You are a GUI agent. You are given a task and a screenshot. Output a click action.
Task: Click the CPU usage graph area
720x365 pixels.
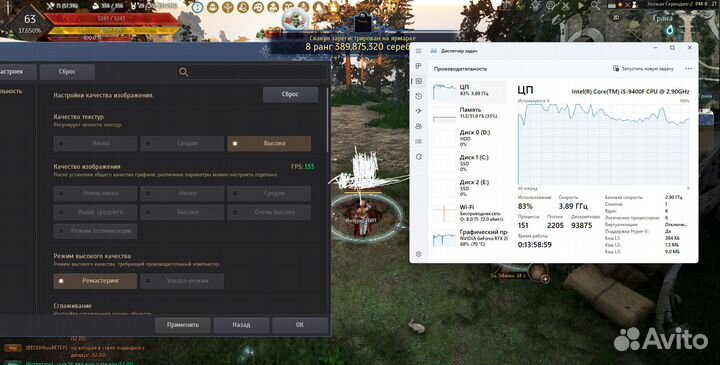coord(603,144)
